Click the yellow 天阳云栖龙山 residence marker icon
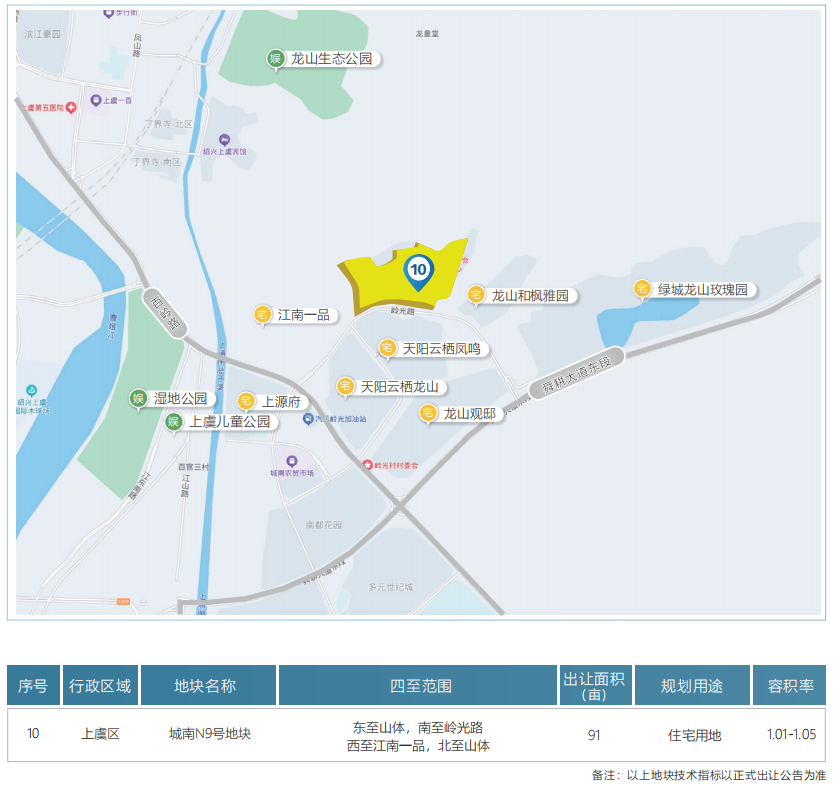 345,386
